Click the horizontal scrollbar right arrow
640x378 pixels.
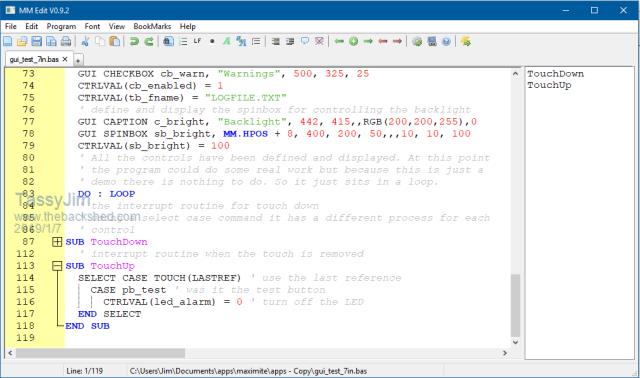[505, 353]
